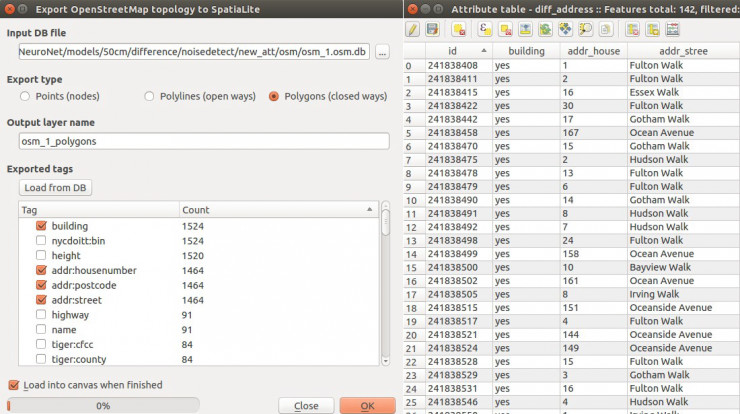Select Points (nodes) export type
Screen dimensions: 740x414
click(25, 96)
